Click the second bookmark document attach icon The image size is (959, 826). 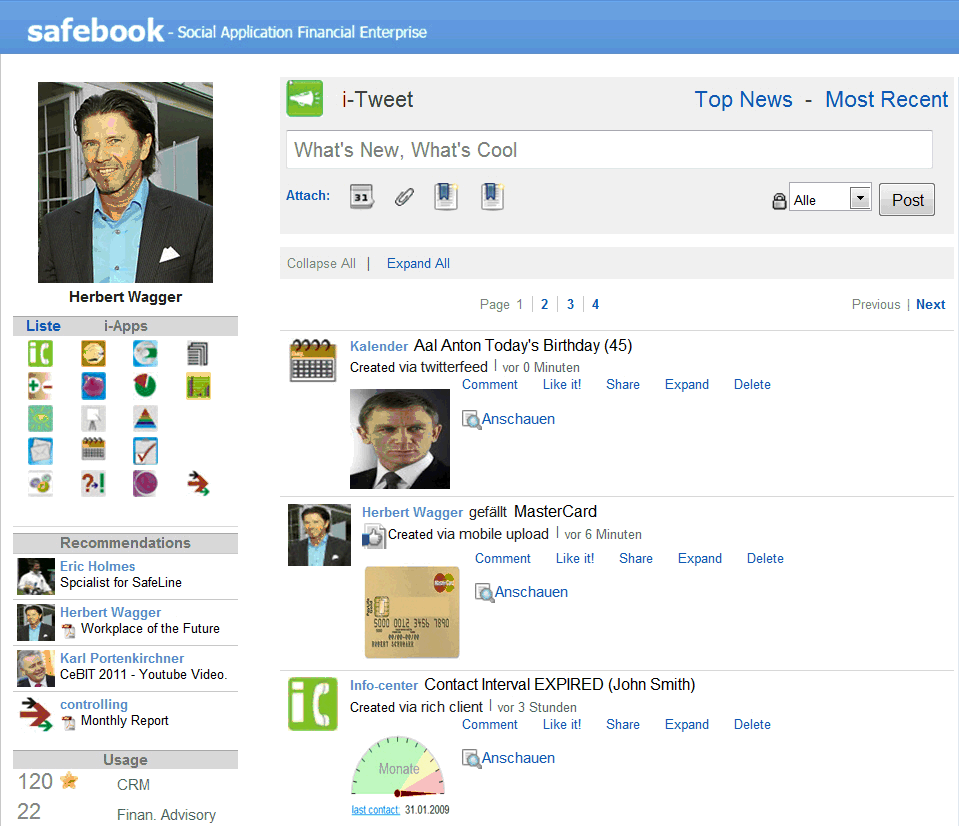[x=492, y=196]
